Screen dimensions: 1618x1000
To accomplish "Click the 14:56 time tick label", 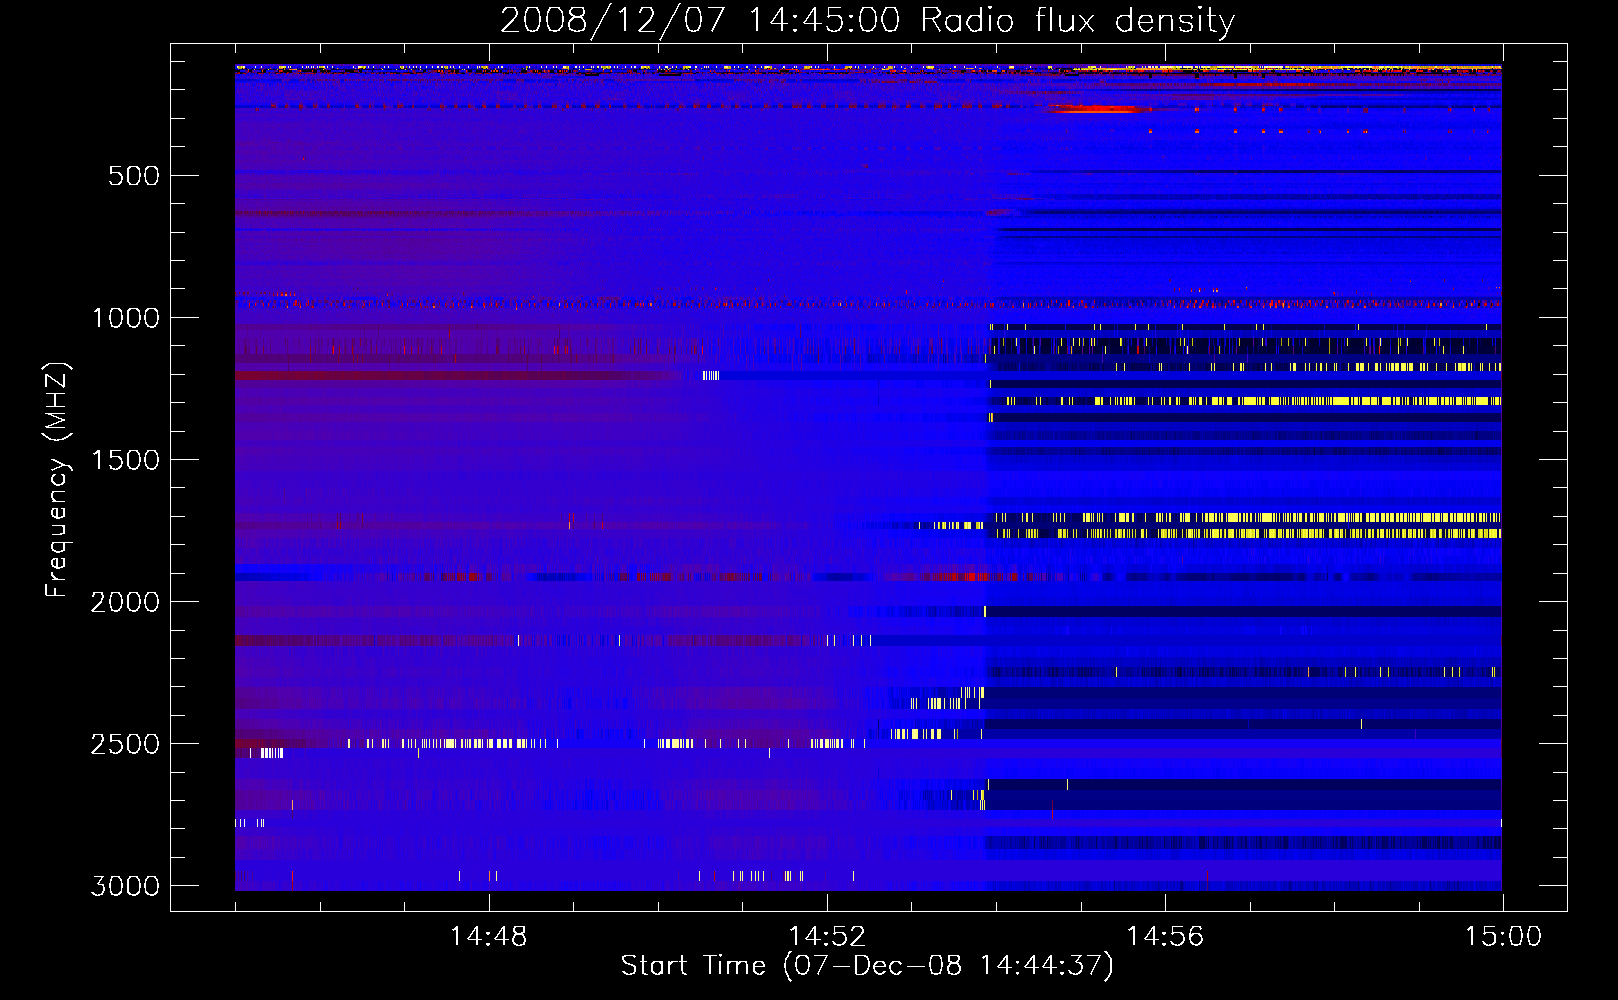I will (1165, 937).
